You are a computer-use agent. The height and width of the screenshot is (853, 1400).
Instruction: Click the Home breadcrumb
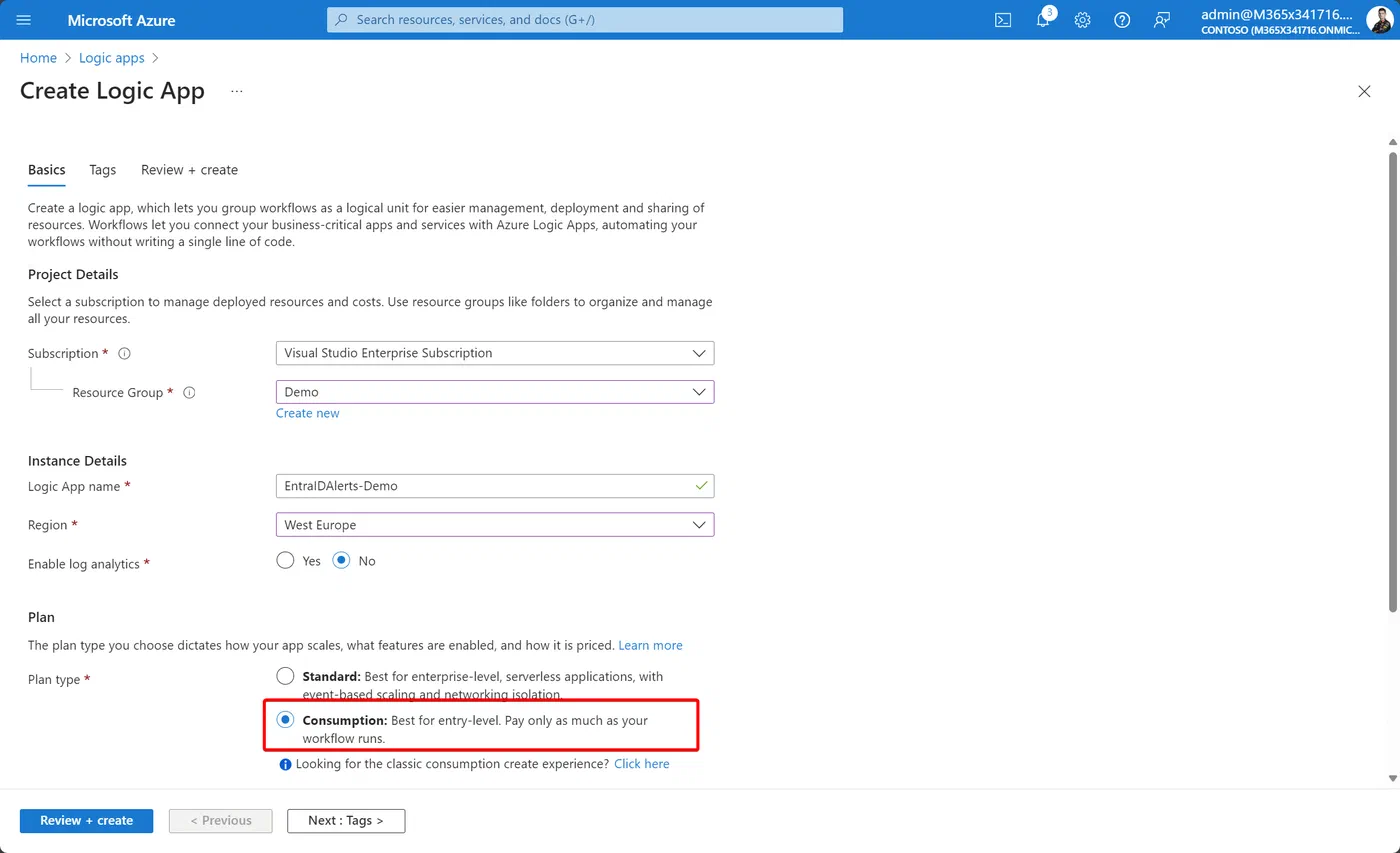pyautogui.click(x=38, y=58)
